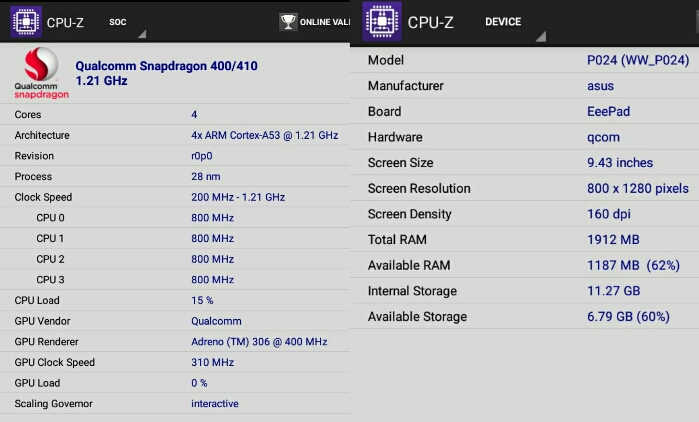Select the GPU Renderer Adreno 306 row
Screen dimensions: 699x422
point(175,342)
